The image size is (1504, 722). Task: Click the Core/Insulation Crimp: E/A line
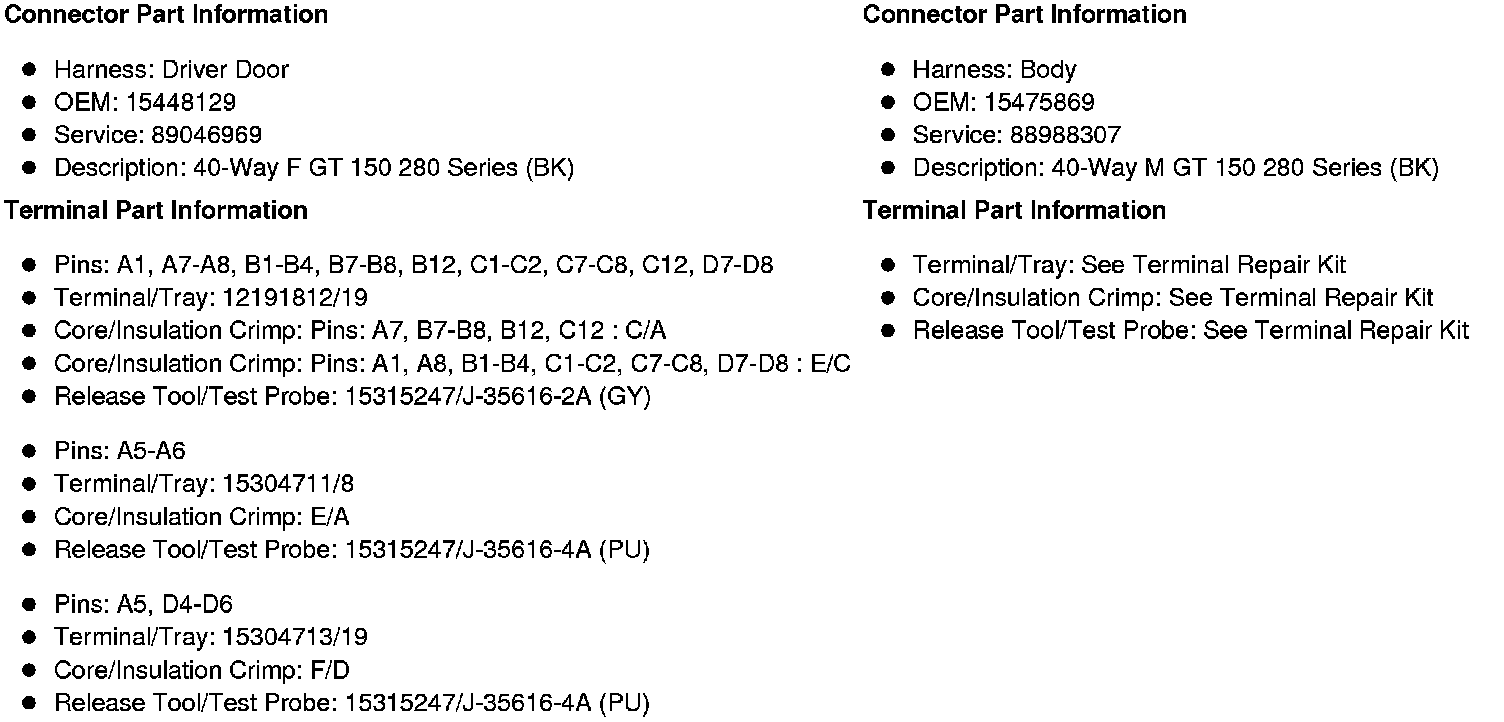tap(202, 517)
